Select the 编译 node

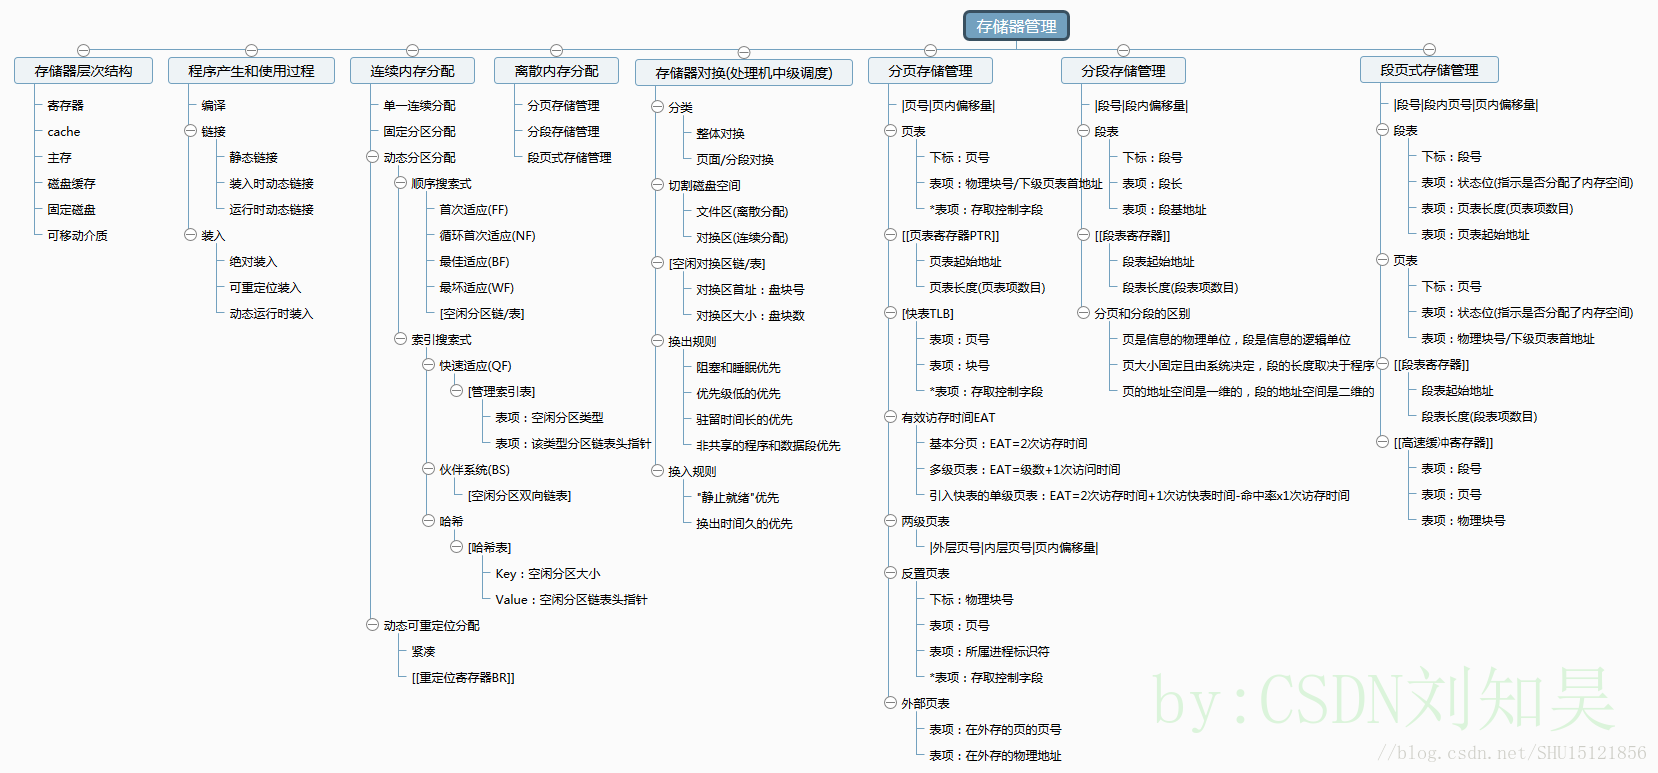point(213,105)
